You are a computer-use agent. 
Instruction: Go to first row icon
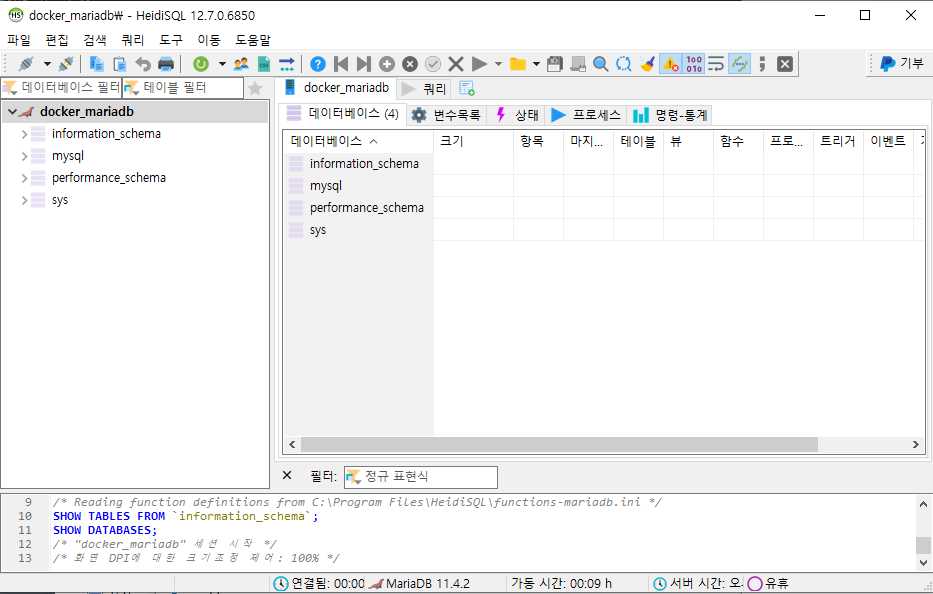(x=341, y=64)
